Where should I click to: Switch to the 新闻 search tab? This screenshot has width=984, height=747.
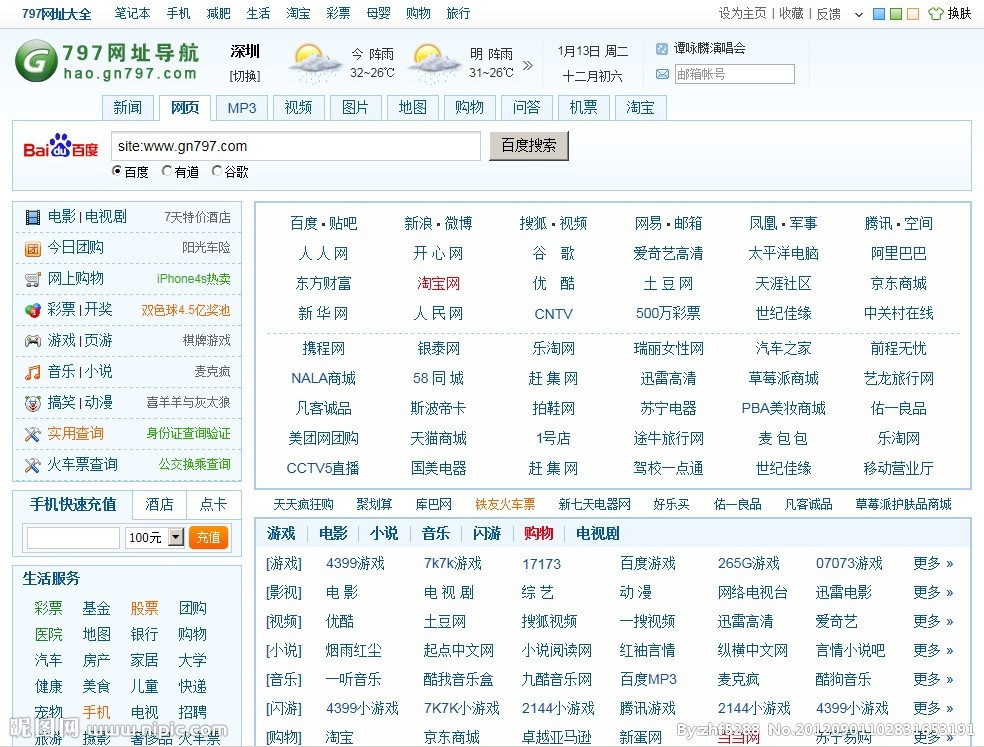[x=128, y=108]
